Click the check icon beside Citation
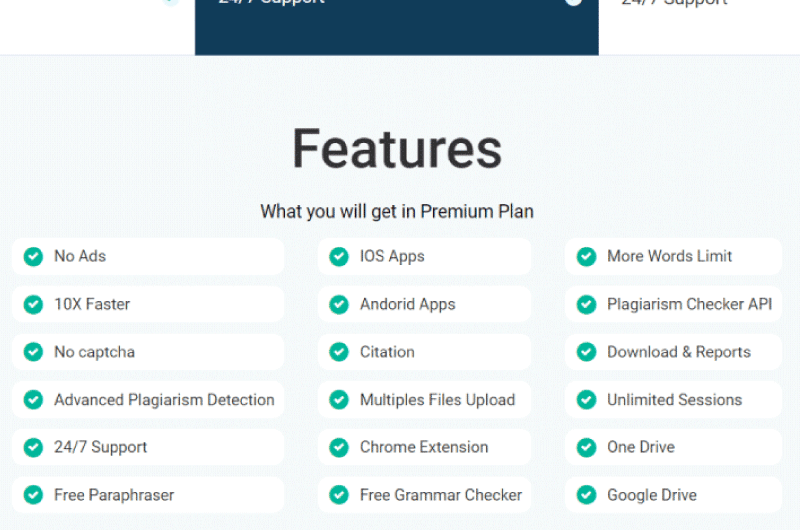The width and height of the screenshot is (800, 530). pyautogui.click(x=339, y=352)
